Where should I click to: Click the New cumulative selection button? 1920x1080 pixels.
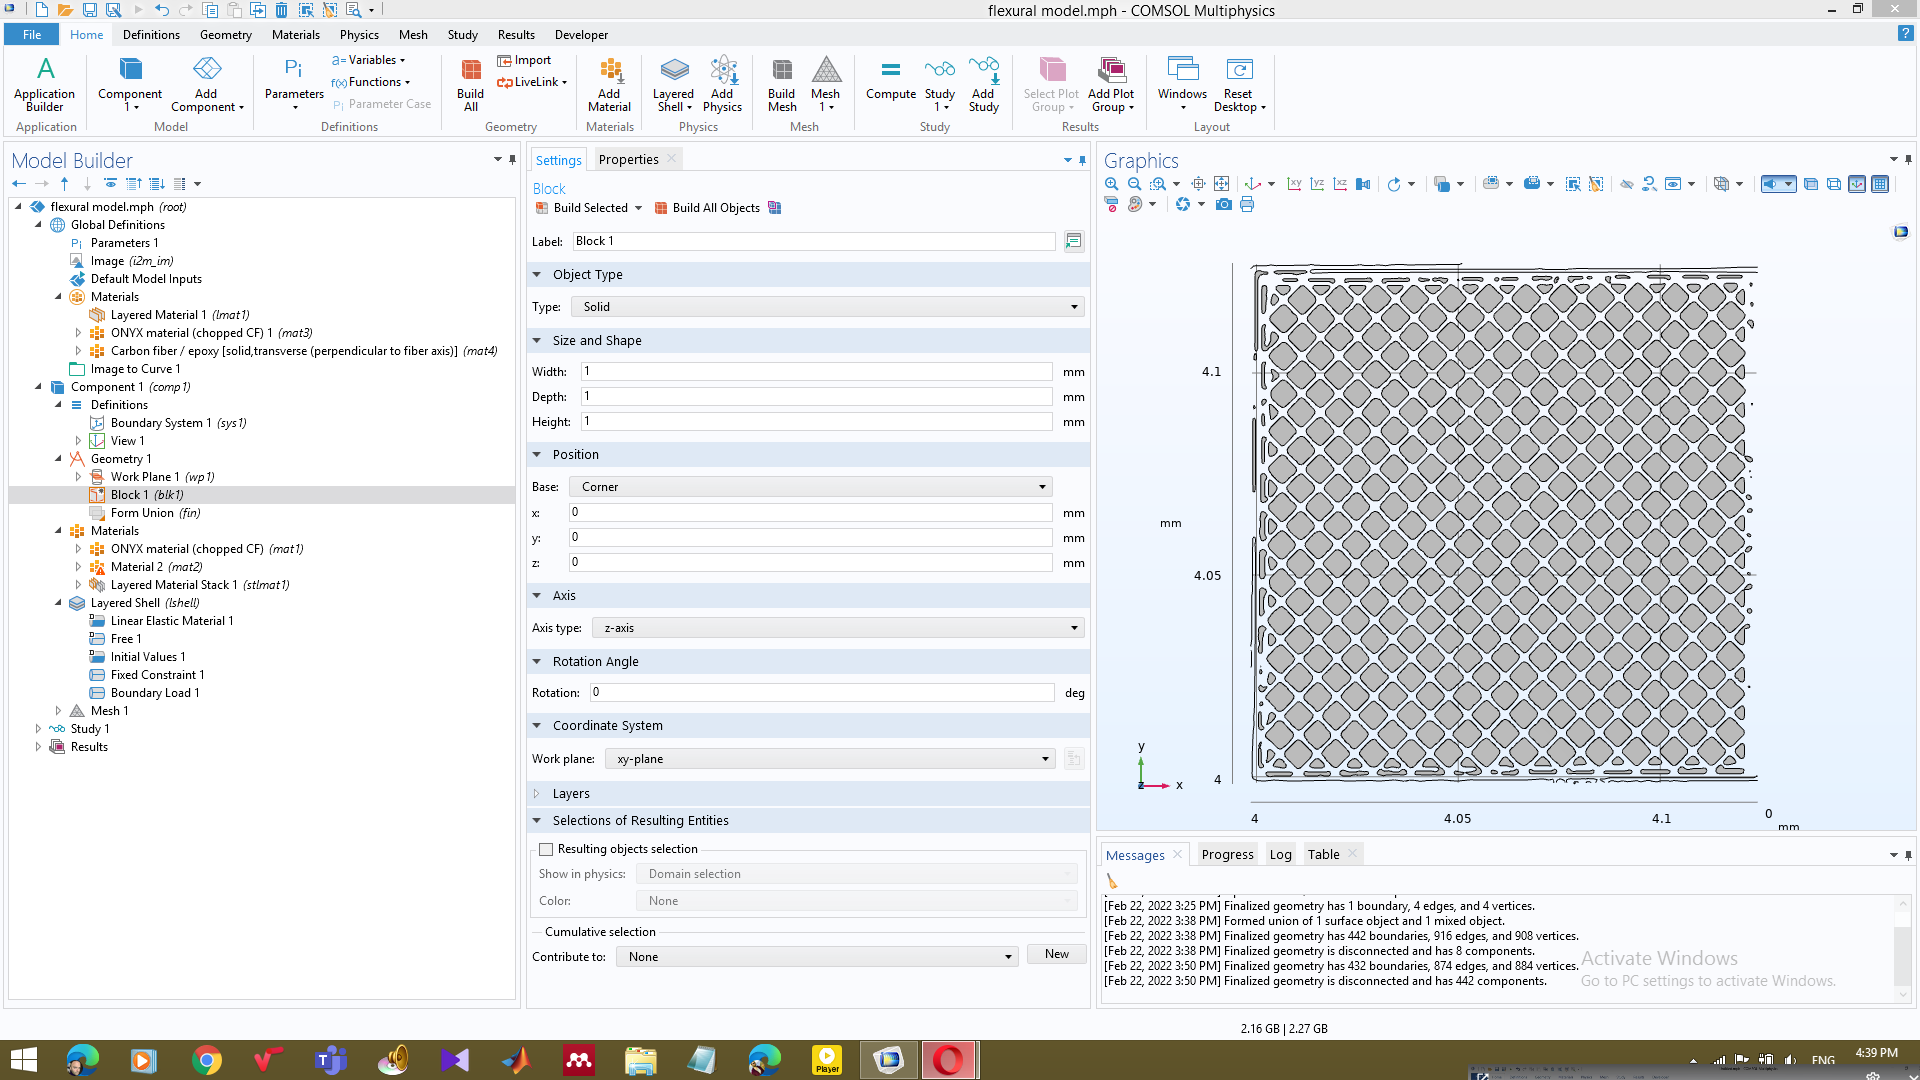[x=1056, y=955]
